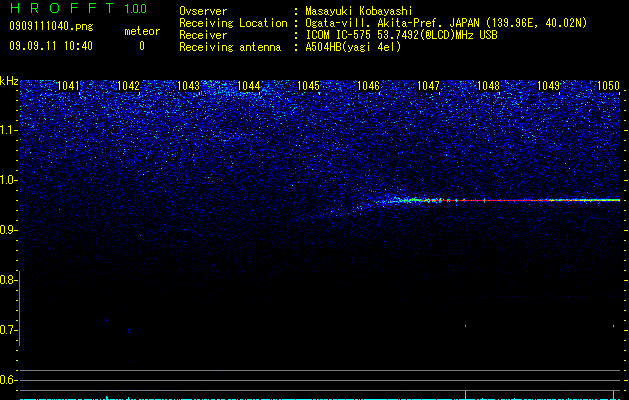Click the 1045 time marker
The image size is (629, 400).
click(x=308, y=86)
